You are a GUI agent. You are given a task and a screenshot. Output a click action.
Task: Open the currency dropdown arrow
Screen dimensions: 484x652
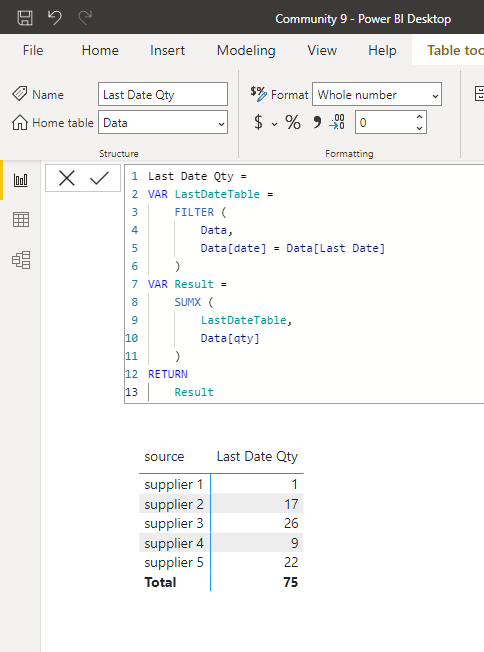pyautogui.click(x=274, y=124)
